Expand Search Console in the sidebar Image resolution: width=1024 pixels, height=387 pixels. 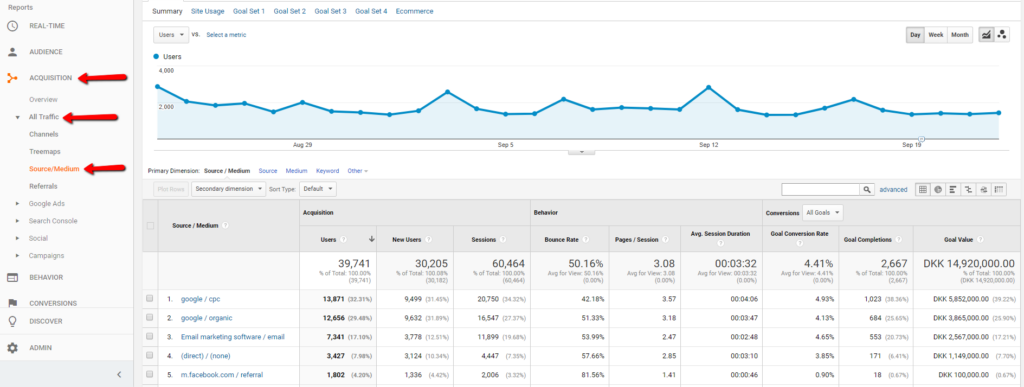[18, 221]
